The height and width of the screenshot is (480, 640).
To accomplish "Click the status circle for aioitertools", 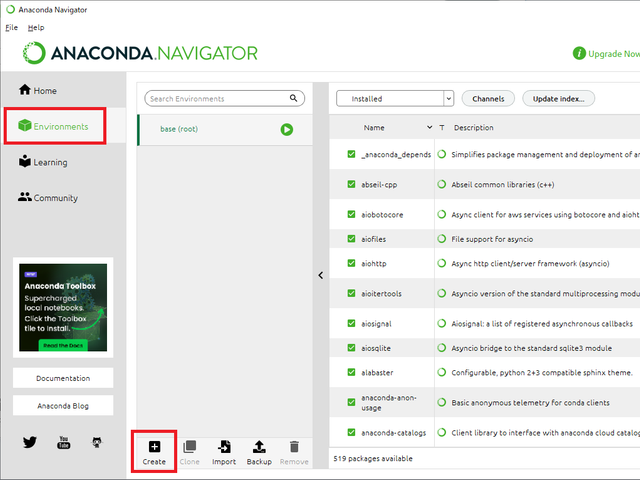I will coord(442,293).
